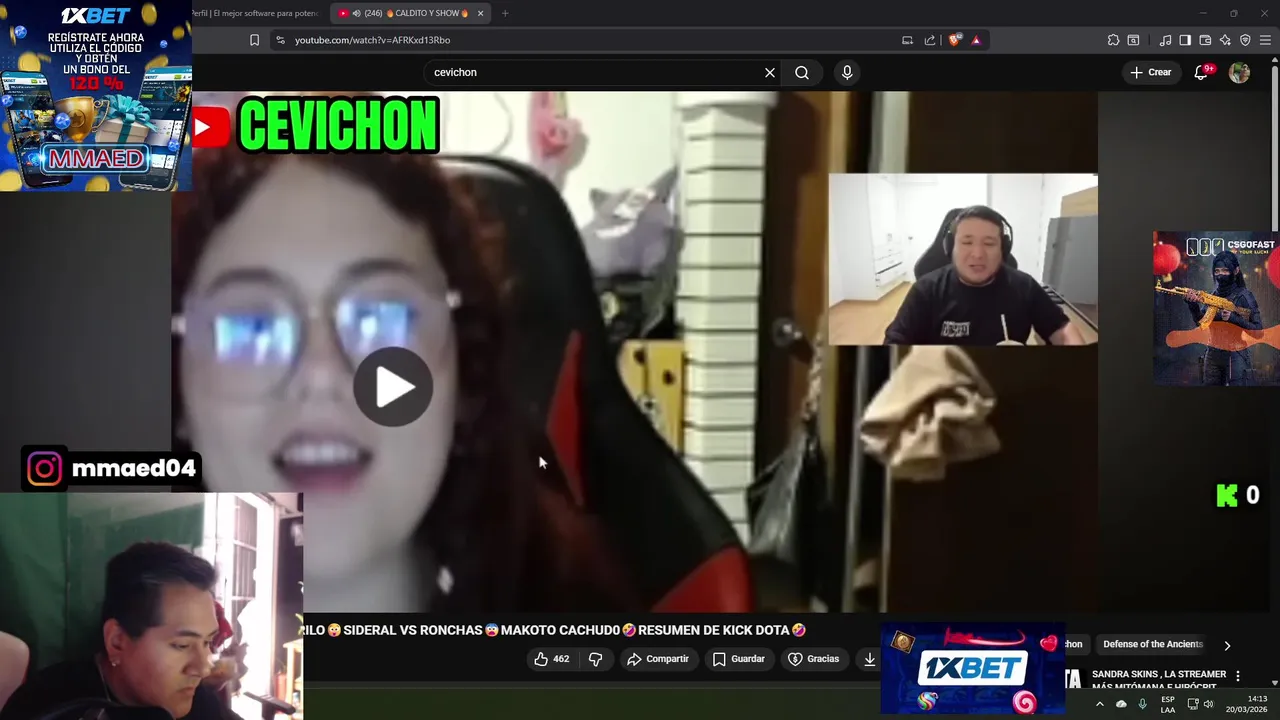Open a new browser tab
The height and width of the screenshot is (720, 1280).
pyautogui.click(x=505, y=13)
